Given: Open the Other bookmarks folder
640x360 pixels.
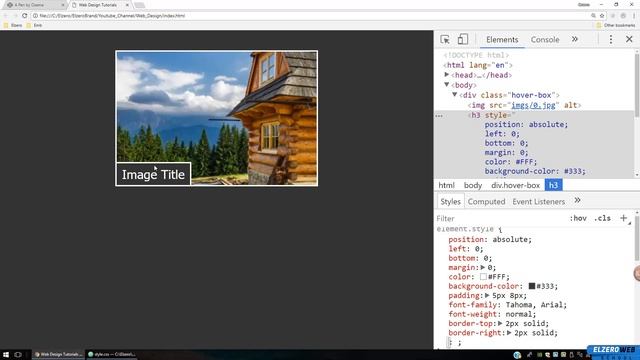Looking at the screenshot, I should tap(616, 25).
